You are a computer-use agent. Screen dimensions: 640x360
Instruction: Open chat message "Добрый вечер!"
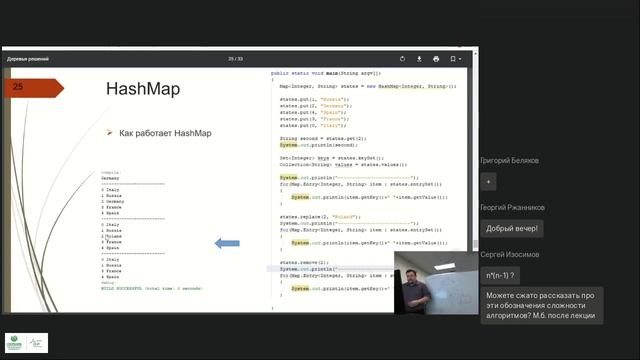pos(511,229)
